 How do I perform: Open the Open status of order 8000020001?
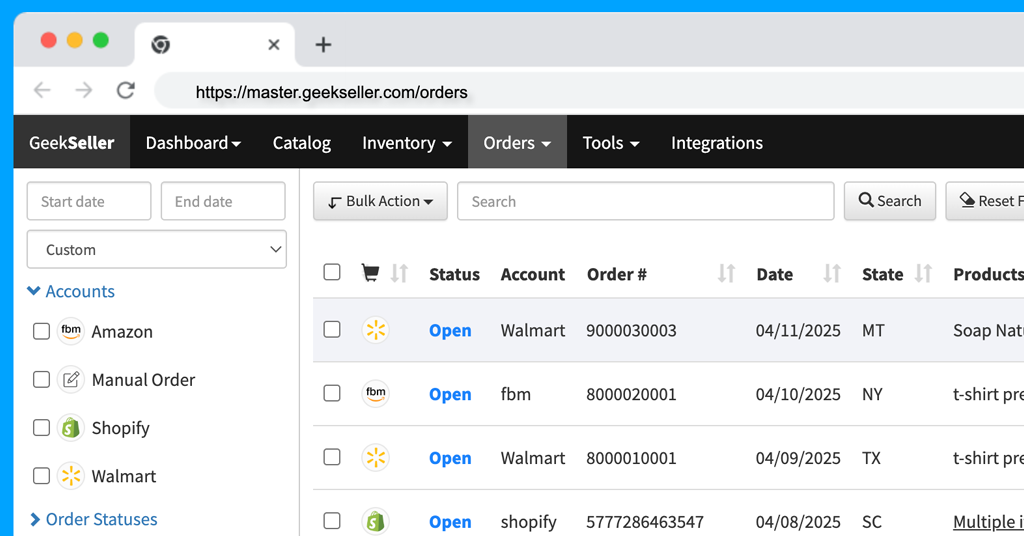[x=450, y=394]
